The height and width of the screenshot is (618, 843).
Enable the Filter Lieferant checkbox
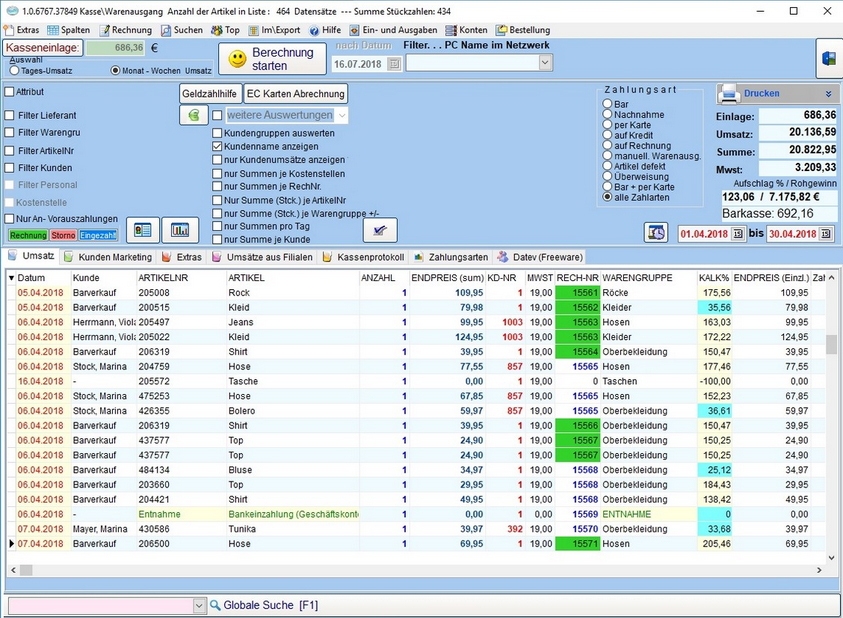pos(10,116)
